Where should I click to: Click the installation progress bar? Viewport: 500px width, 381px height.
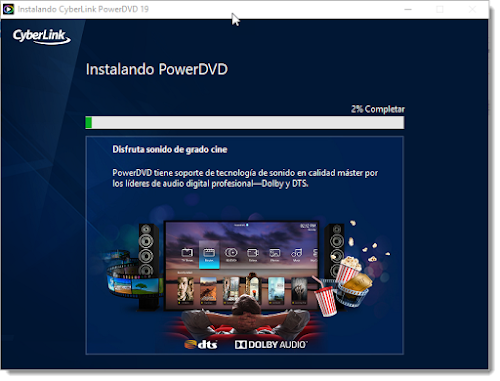245,122
